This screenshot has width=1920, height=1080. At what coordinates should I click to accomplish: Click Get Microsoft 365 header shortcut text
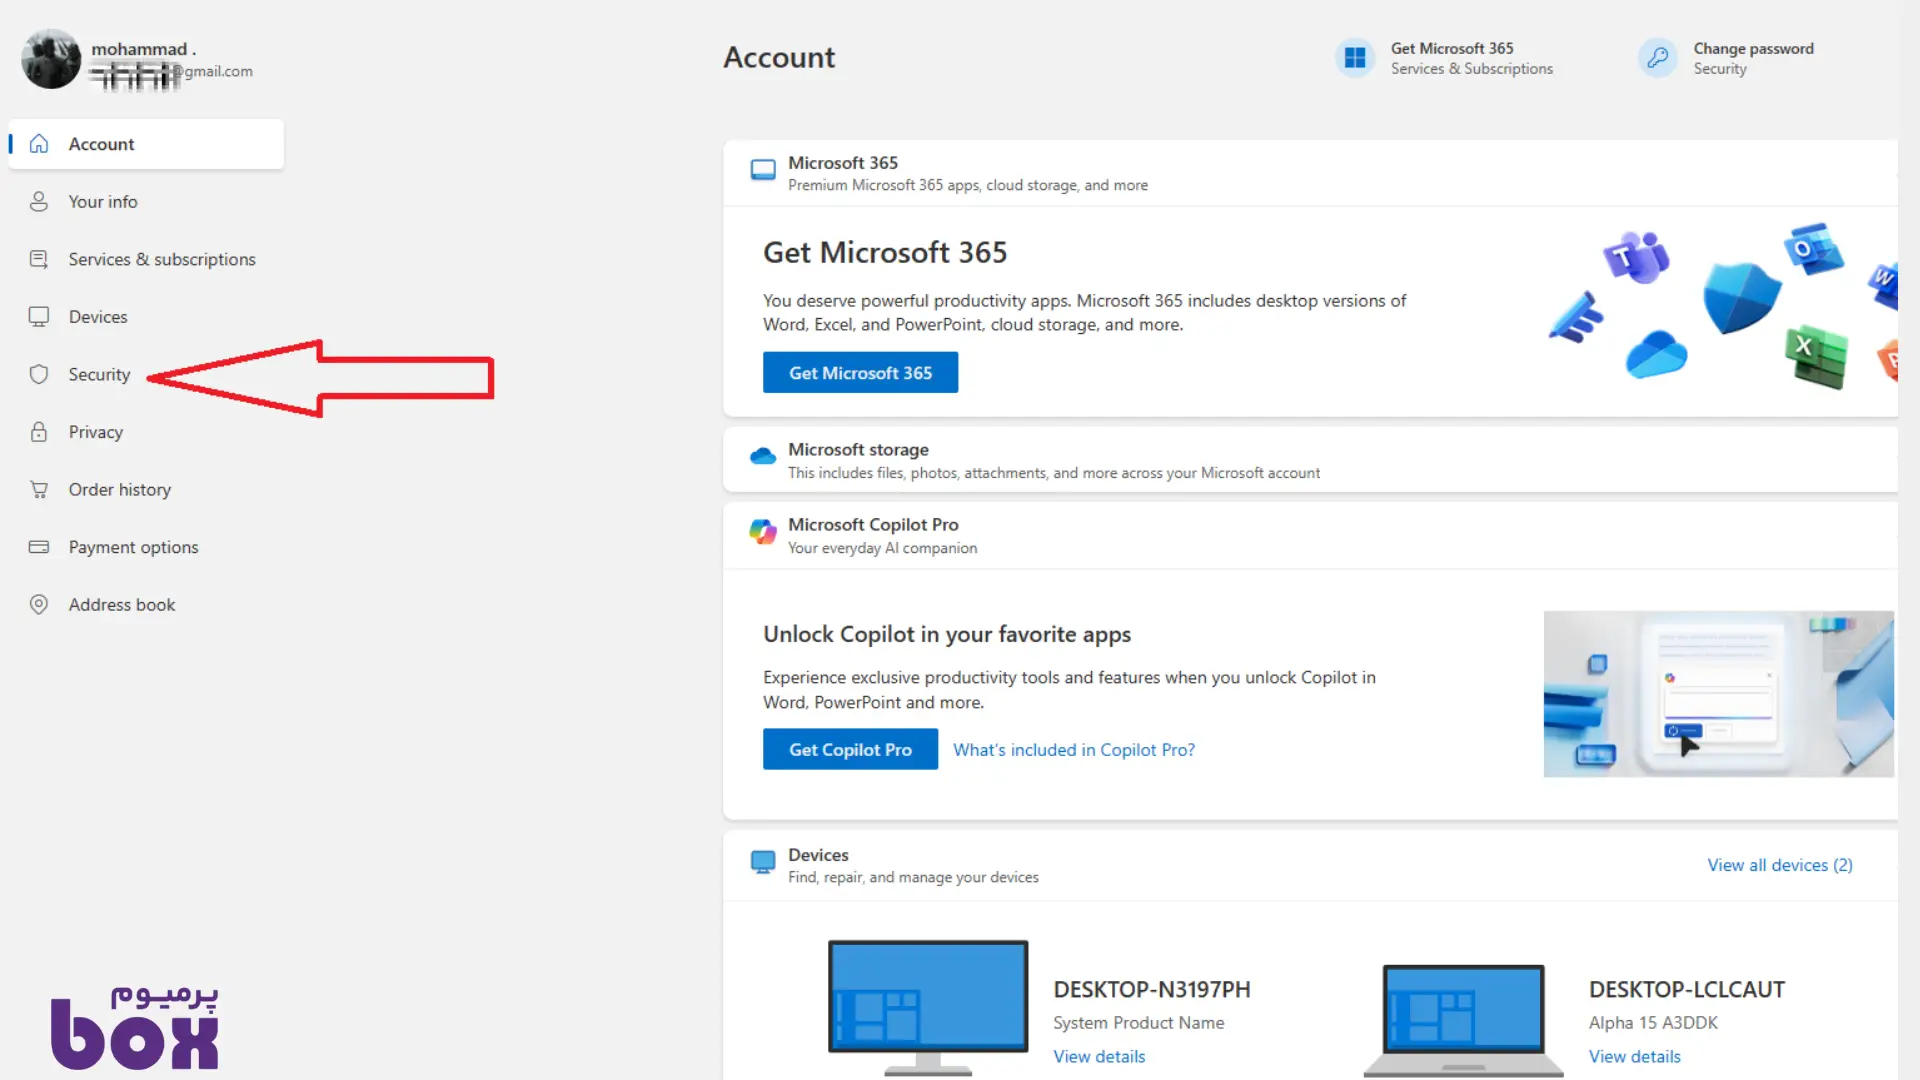1452,48
